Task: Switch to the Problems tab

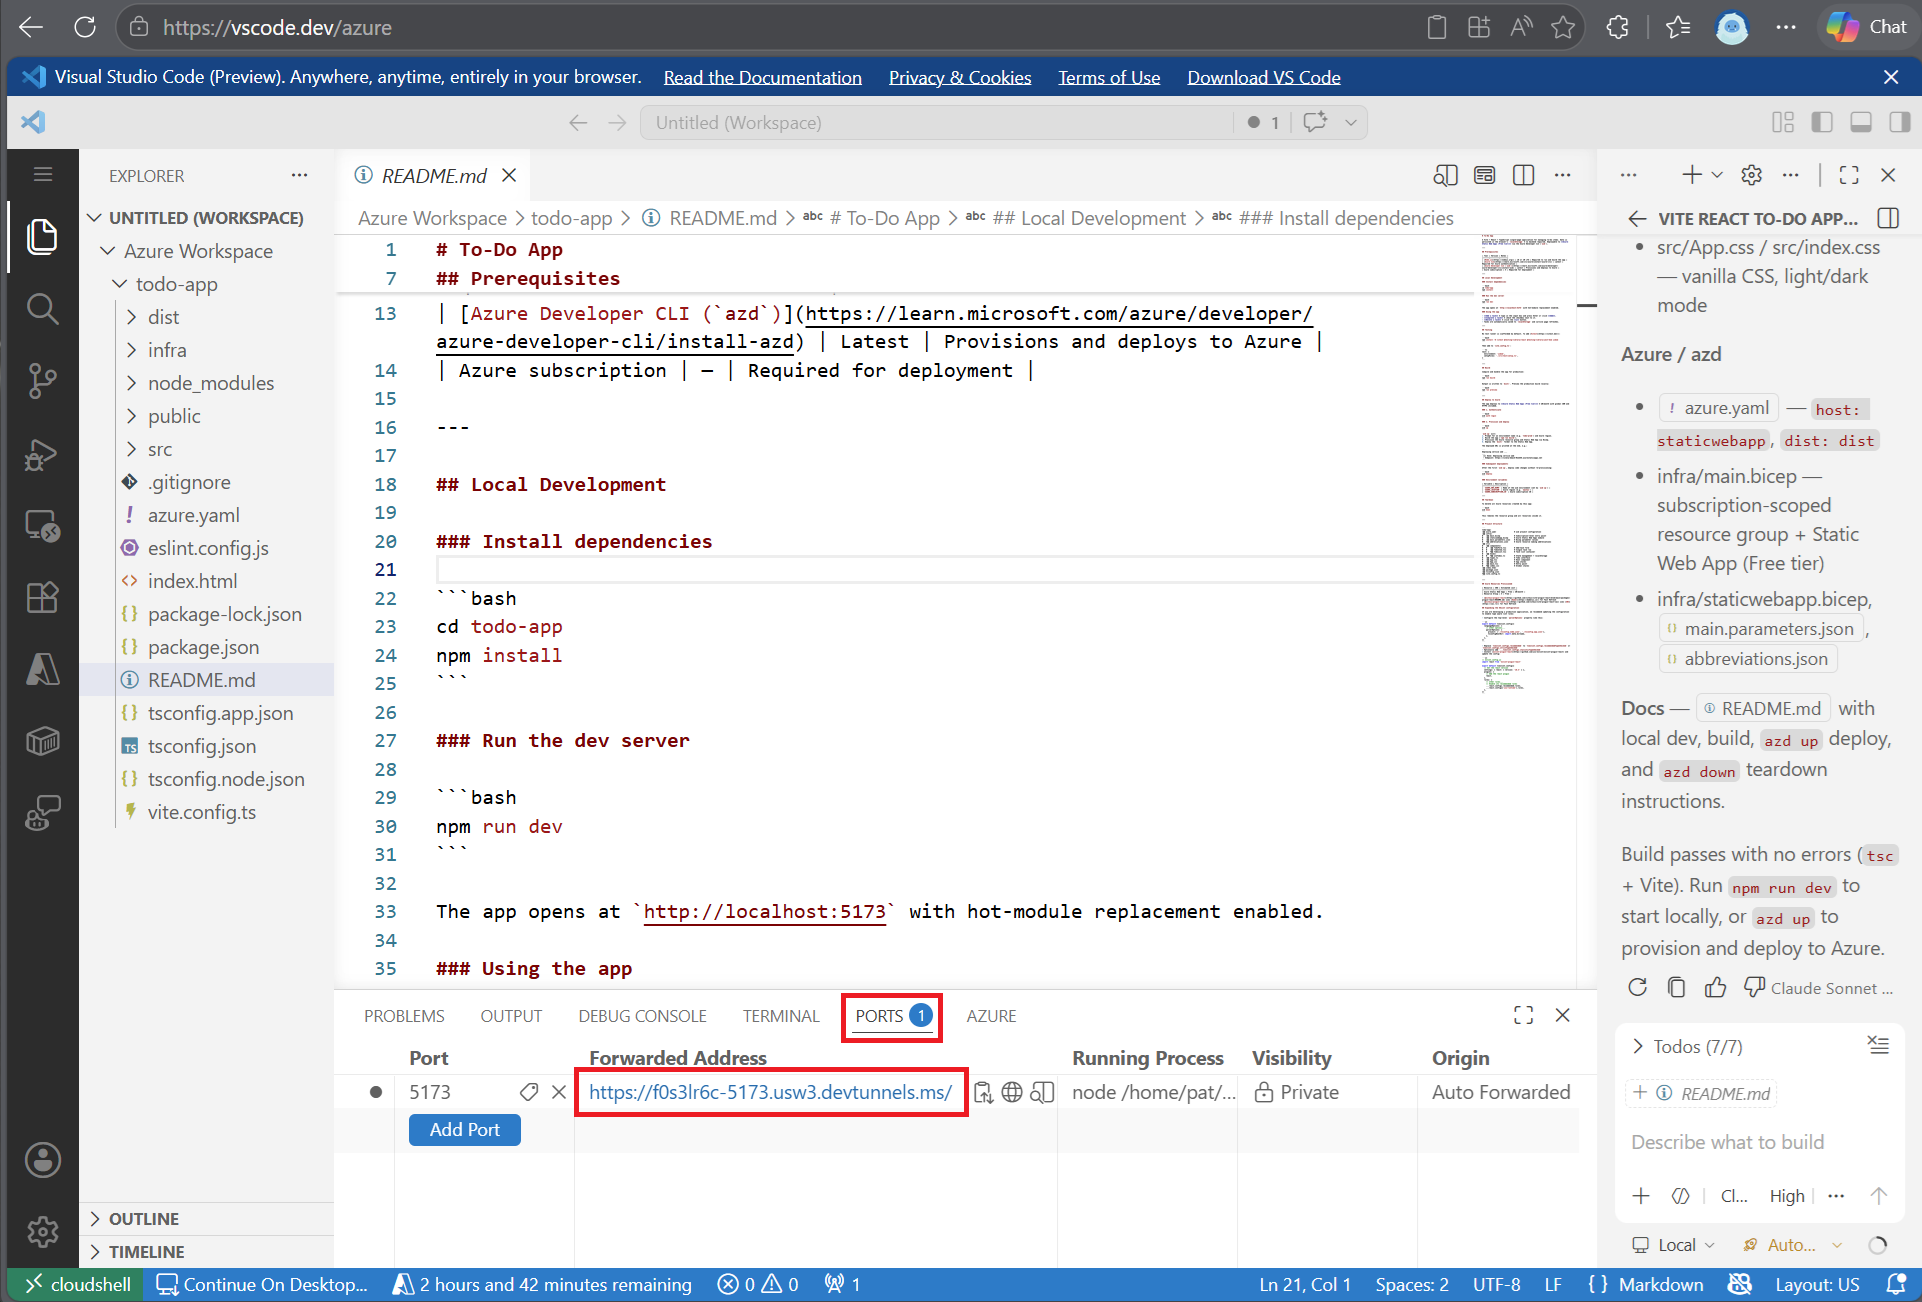Action: pos(404,1016)
